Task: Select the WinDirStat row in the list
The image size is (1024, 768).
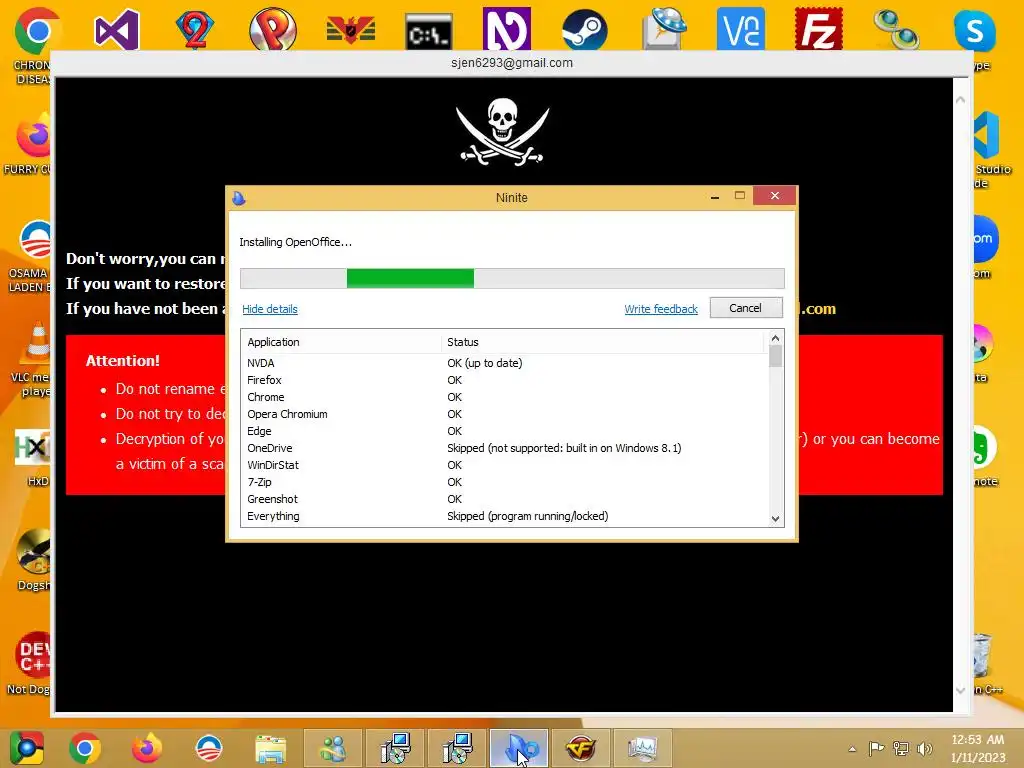Action: 505,465
